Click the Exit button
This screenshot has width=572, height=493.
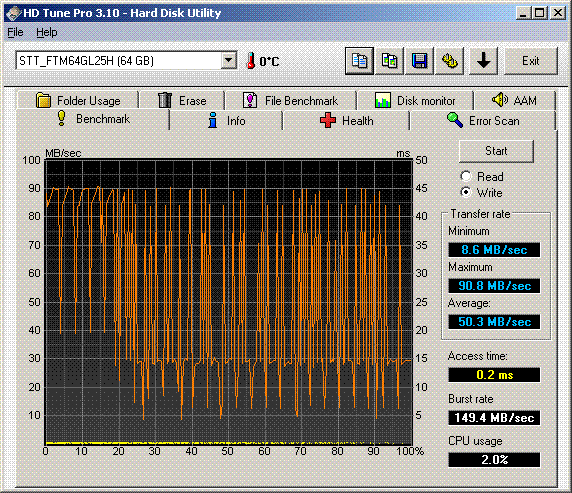point(531,61)
